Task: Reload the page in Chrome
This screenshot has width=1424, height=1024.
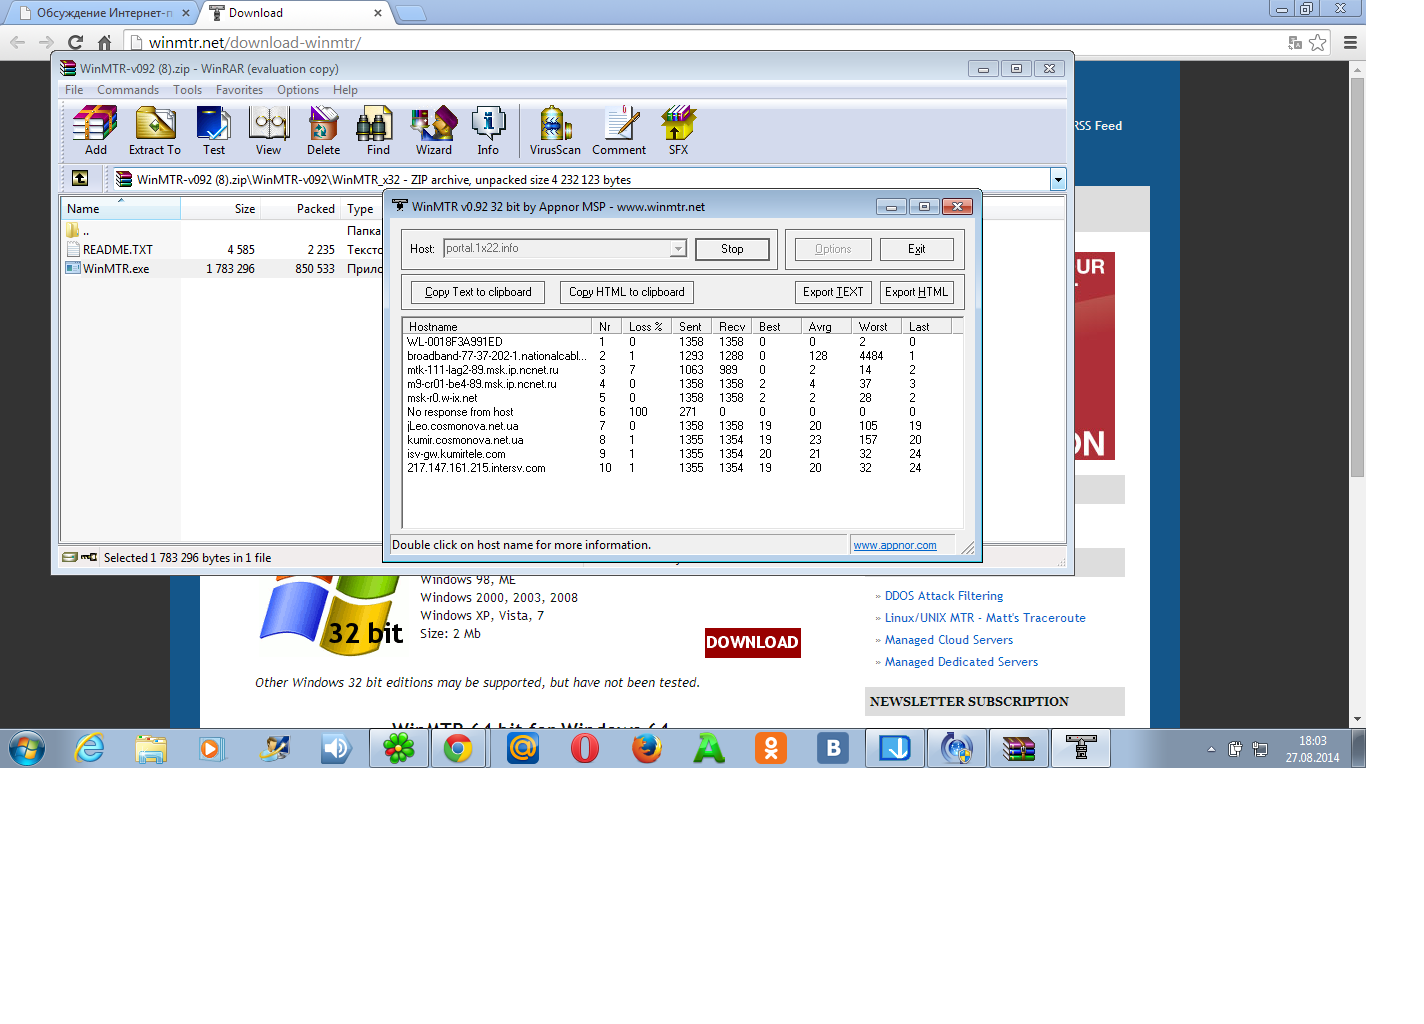Action: tap(75, 42)
